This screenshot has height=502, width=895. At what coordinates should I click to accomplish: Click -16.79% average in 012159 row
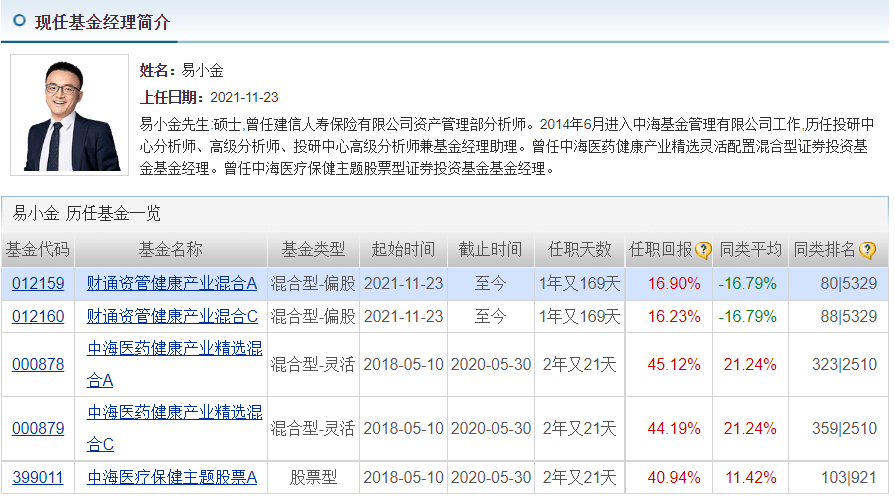click(x=747, y=284)
